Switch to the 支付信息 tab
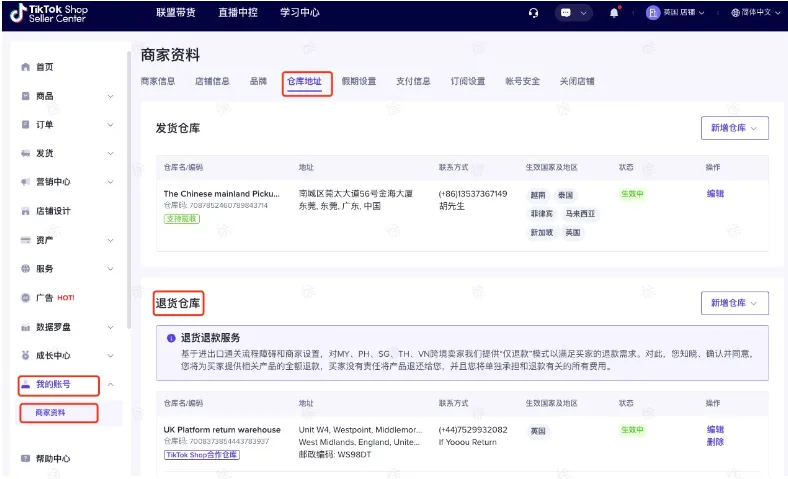 click(413, 81)
